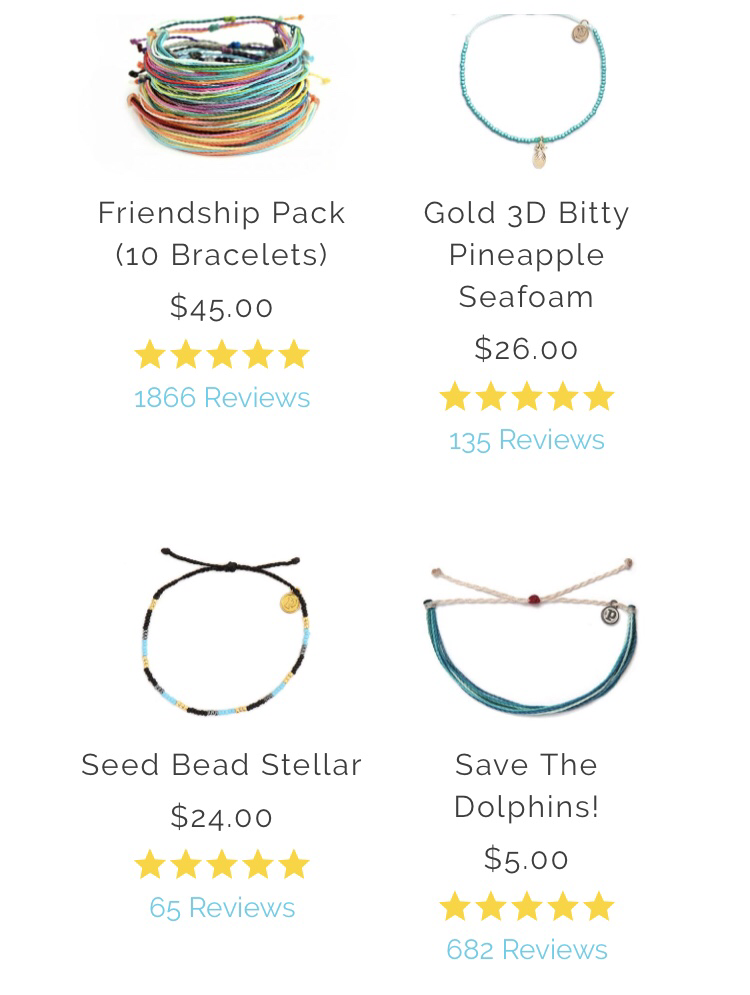Open the Seed Bead Stellar bracelet image
The image size is (750, 995).
(x=221, y=631)
